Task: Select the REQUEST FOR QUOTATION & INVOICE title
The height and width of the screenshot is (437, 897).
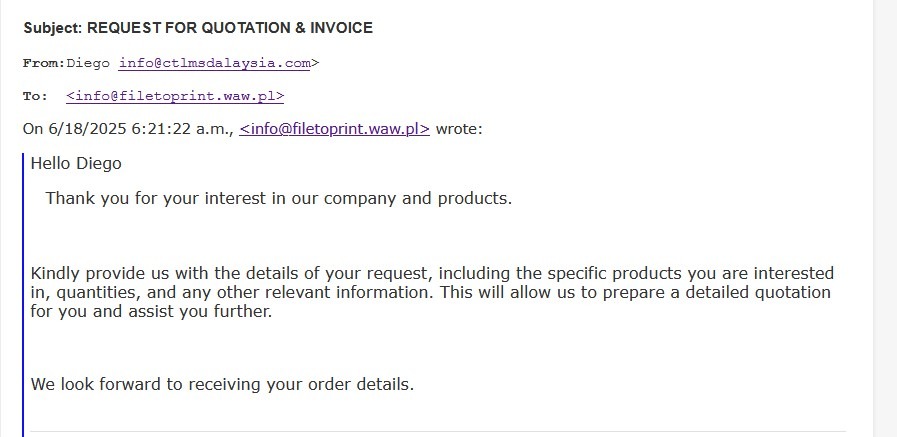Action: (x=229, y=27)
